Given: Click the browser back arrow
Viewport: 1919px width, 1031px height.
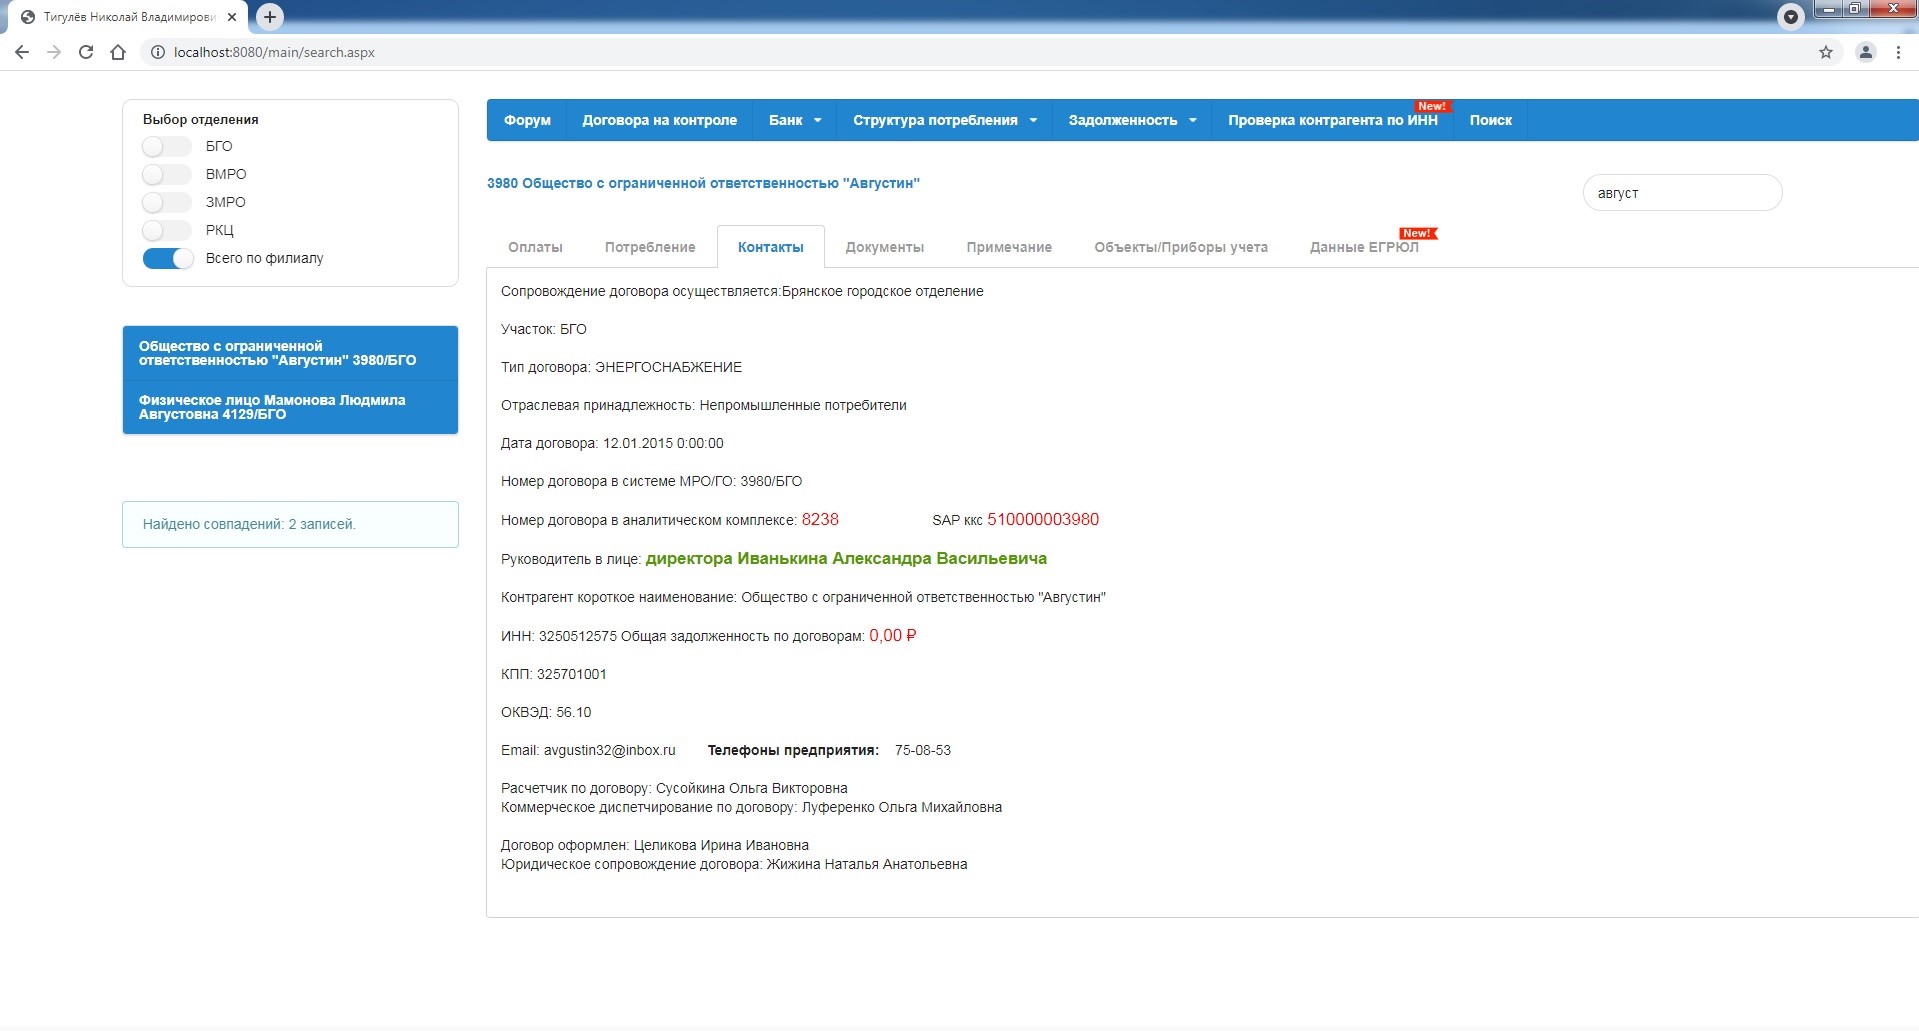Looking at the screenshot, I should 22,52.
